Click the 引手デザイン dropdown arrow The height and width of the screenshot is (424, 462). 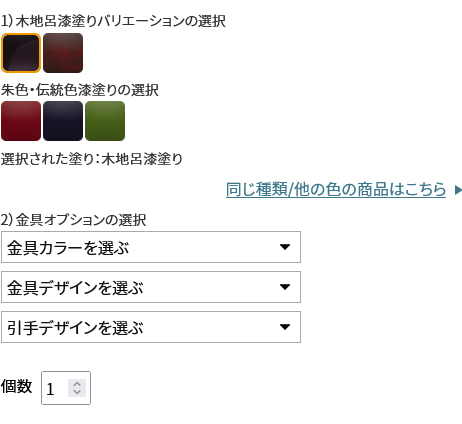tap(285, 327)
